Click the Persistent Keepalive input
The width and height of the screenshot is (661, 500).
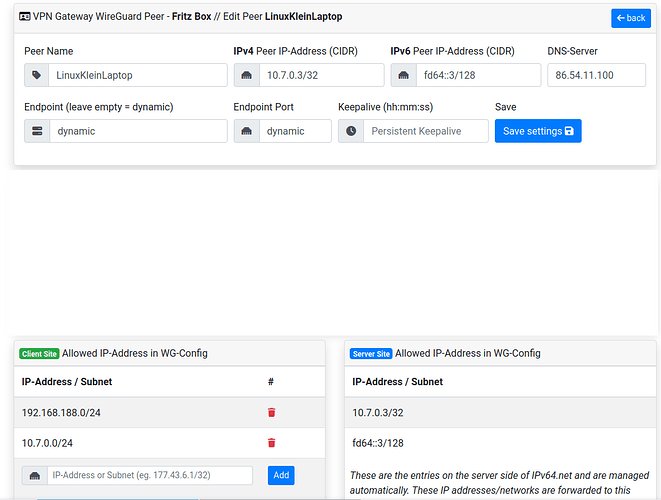425,131
